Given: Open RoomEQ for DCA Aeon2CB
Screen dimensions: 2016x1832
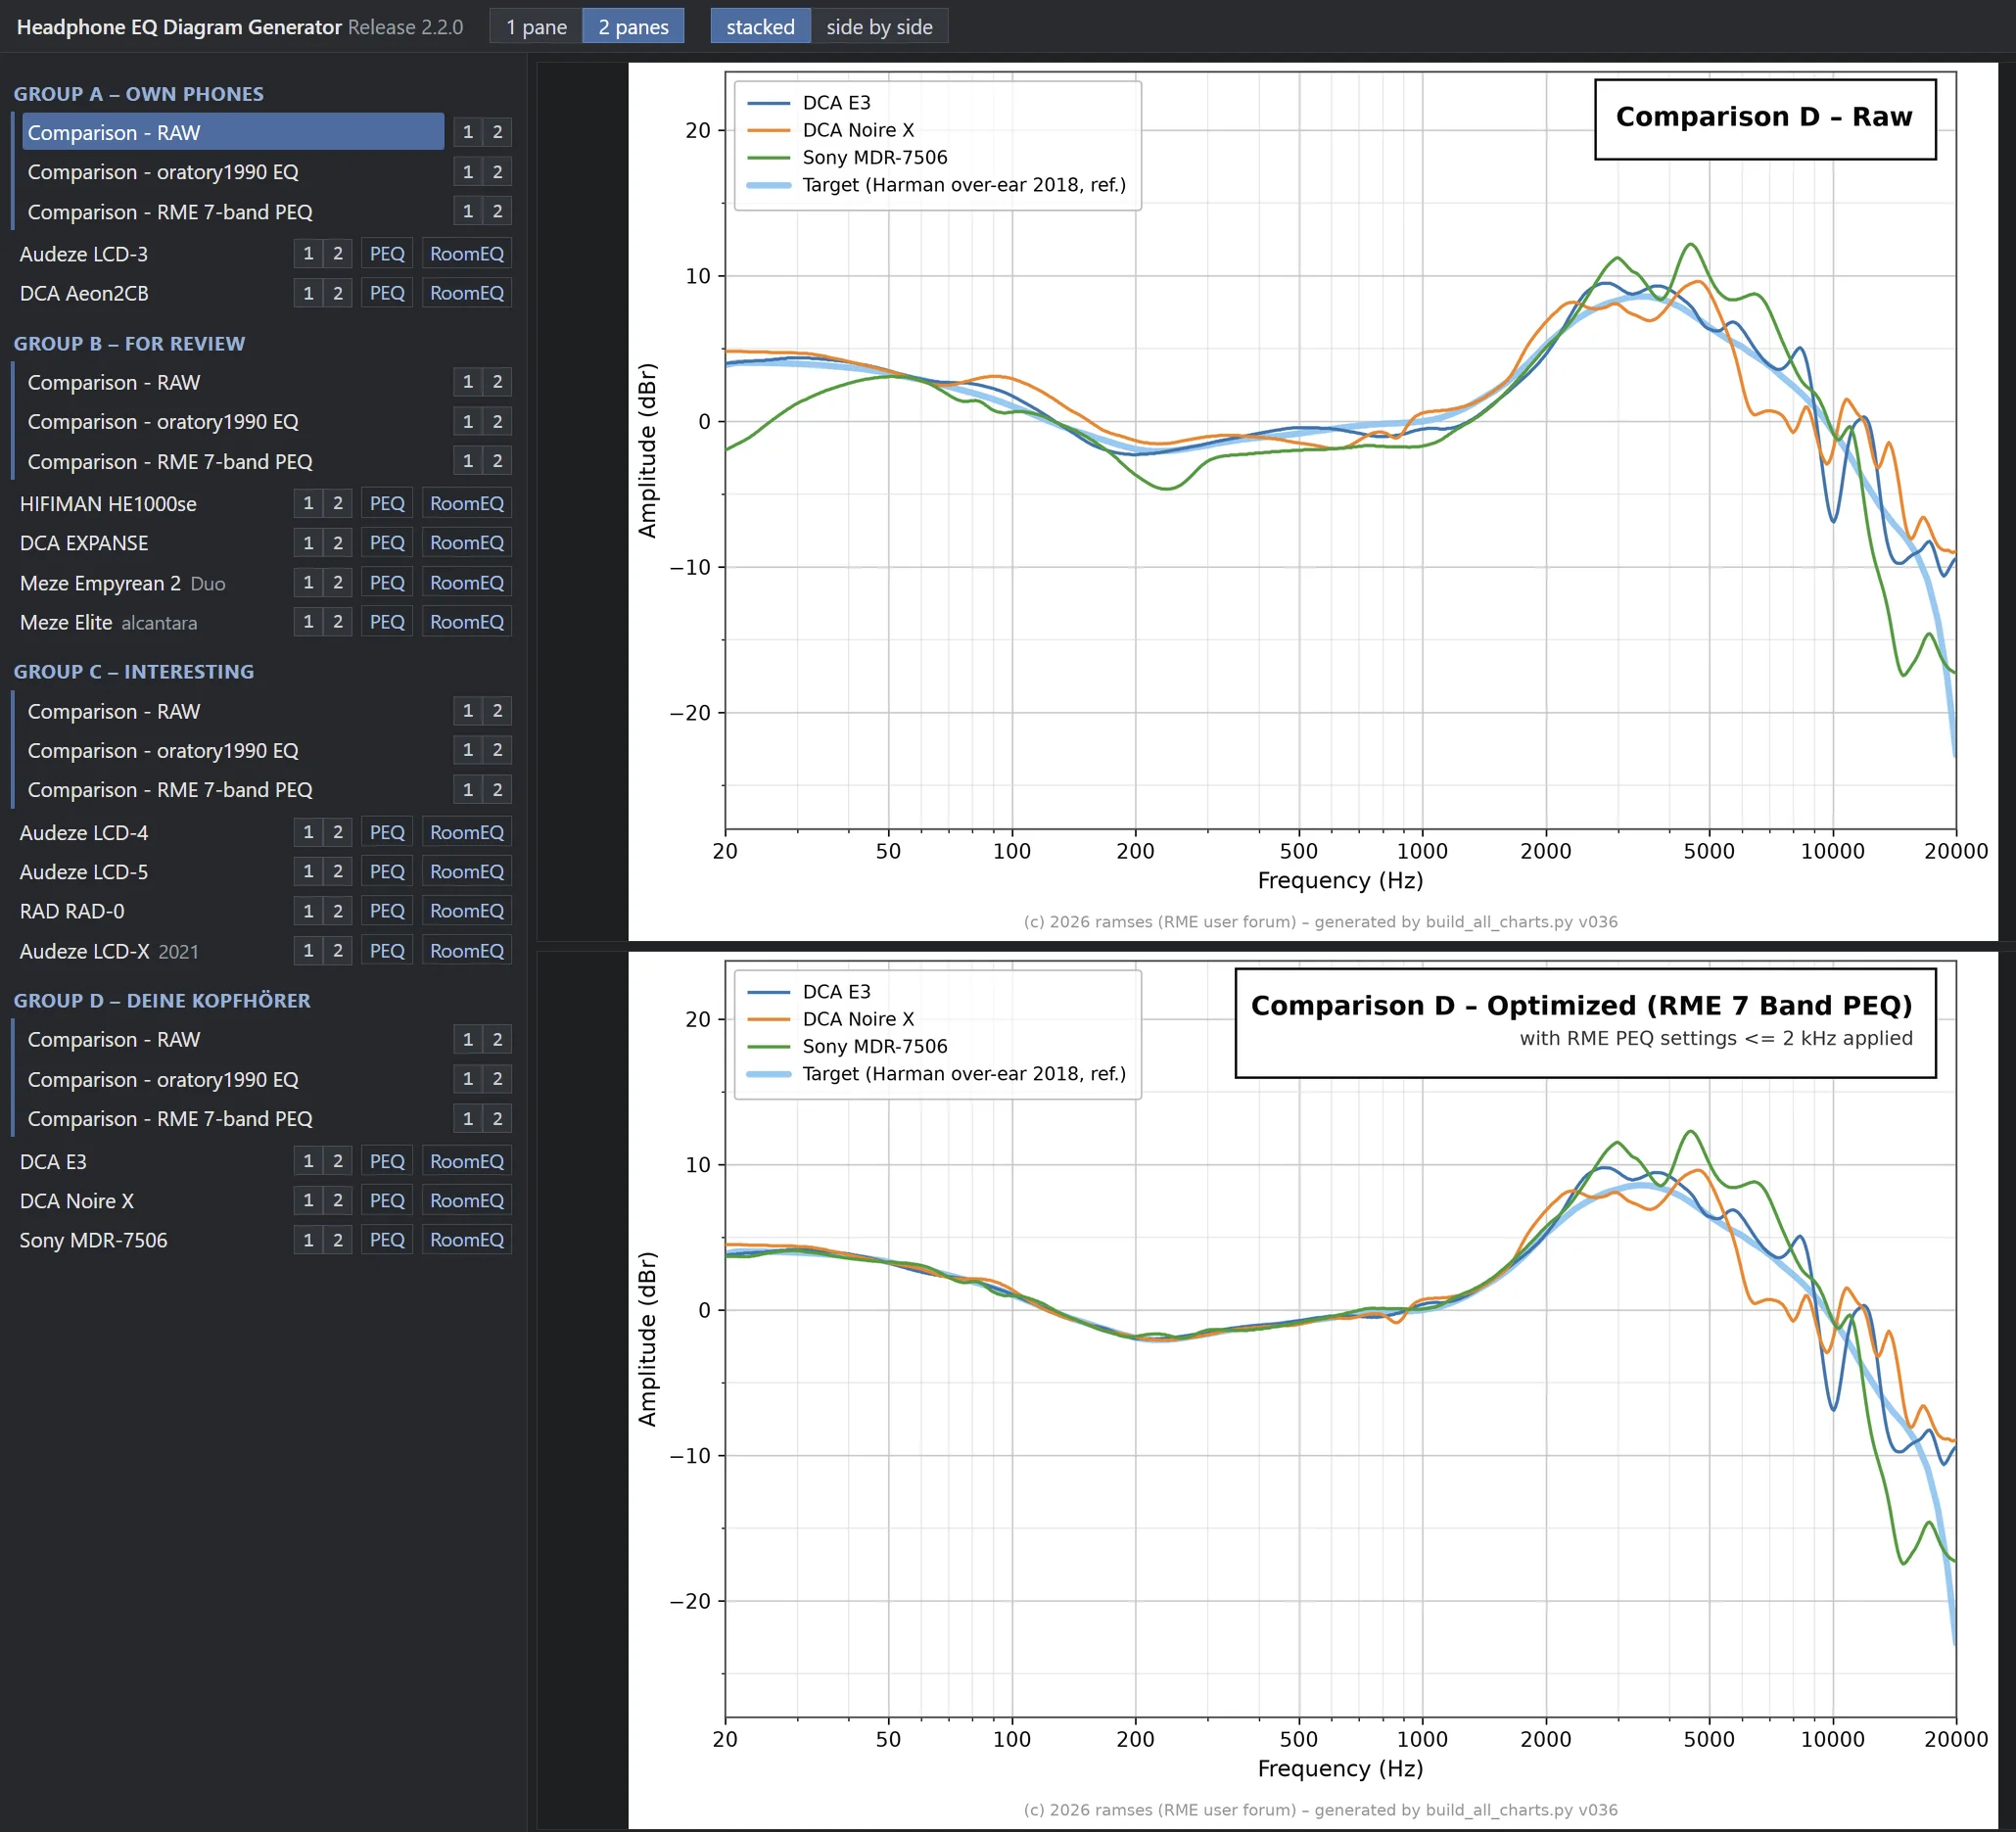Looking at the screenshot, I should click(x=467, y=293).
